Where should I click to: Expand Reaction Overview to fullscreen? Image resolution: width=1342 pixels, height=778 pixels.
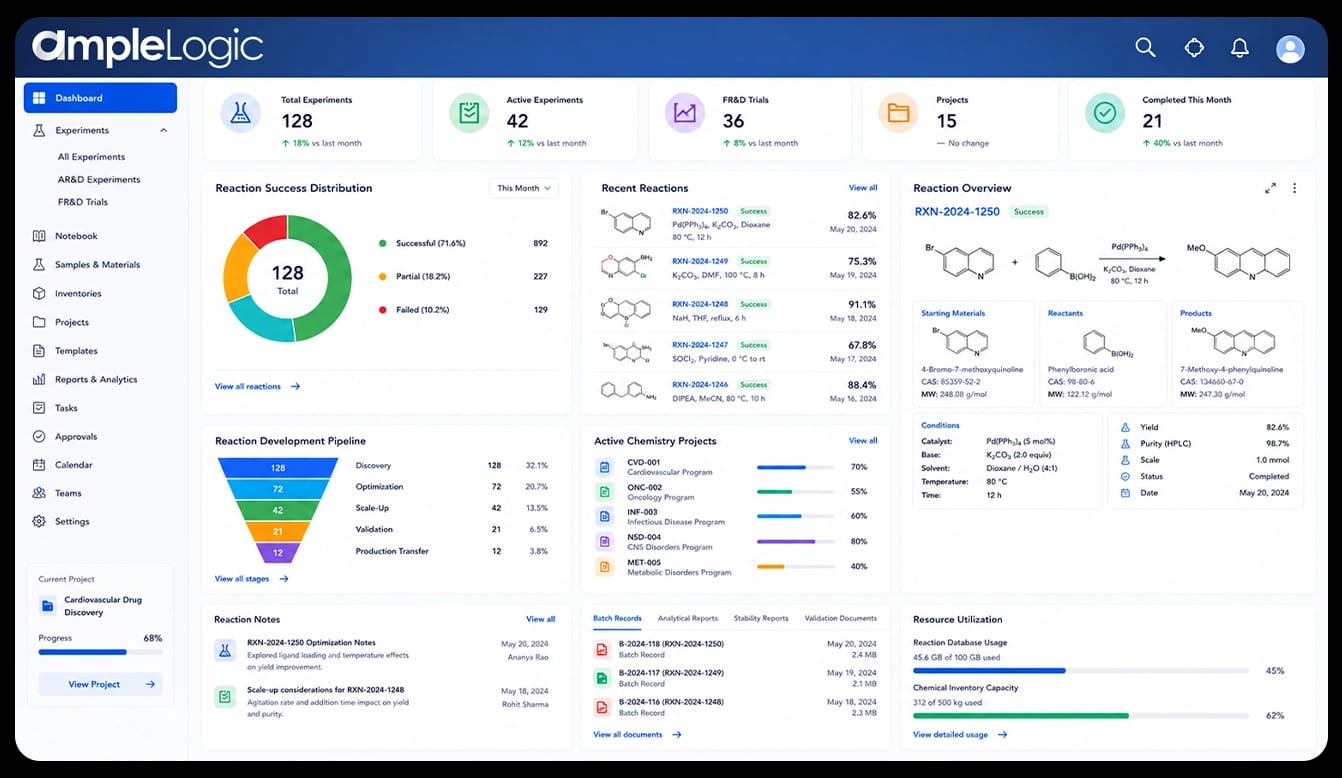1270,188
